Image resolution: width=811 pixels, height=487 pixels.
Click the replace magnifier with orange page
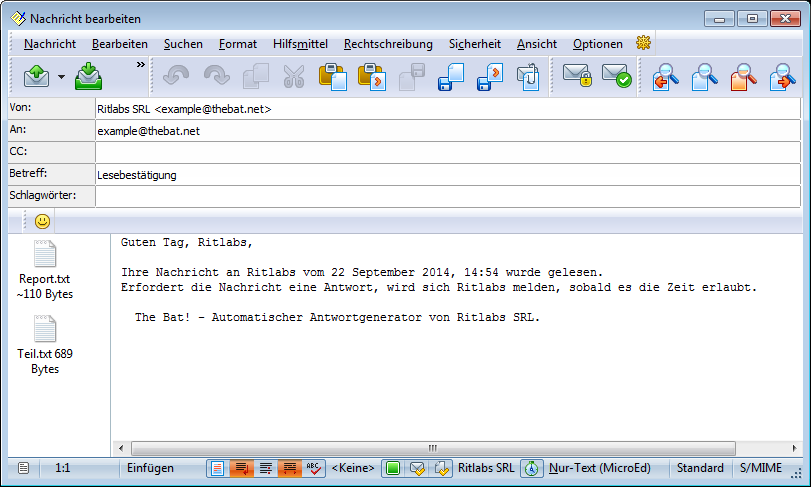point(743,77)
